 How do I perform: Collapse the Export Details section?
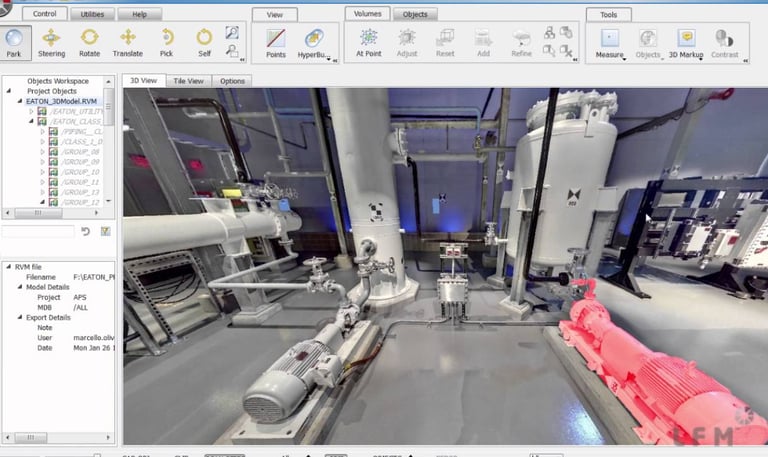pyautogui.click(x=20, y=317)
